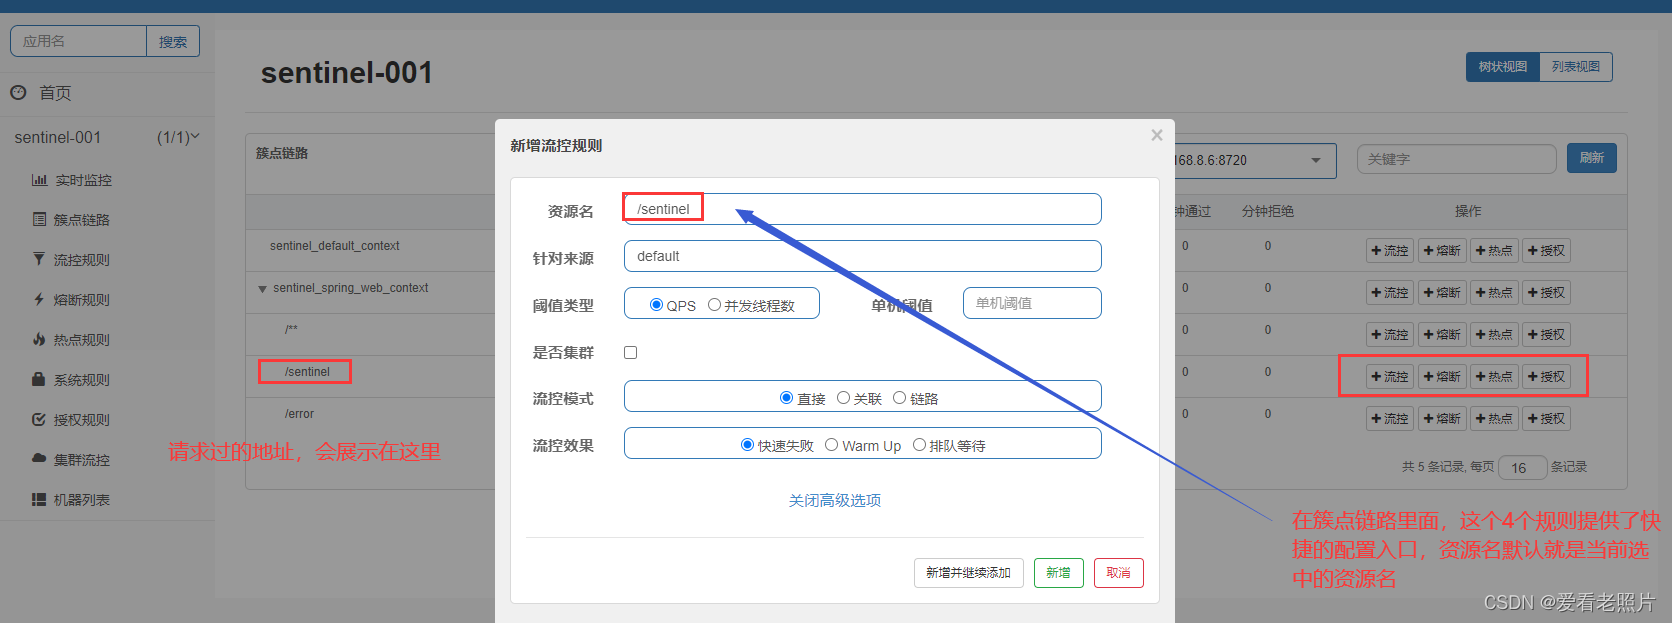This screenshot has width=1672, height=623.
Task: Click the home clock icon beside 首页
Action: 18,92
